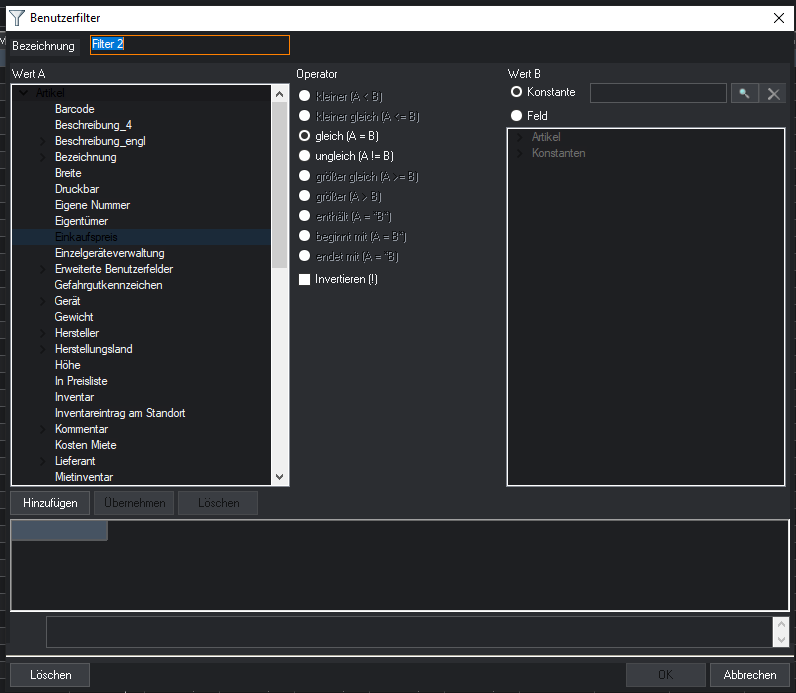The height and width of the screenshot is (693, 796).
Task: Select the Konstante radio button for Wert B
Action: pos(516,92)
